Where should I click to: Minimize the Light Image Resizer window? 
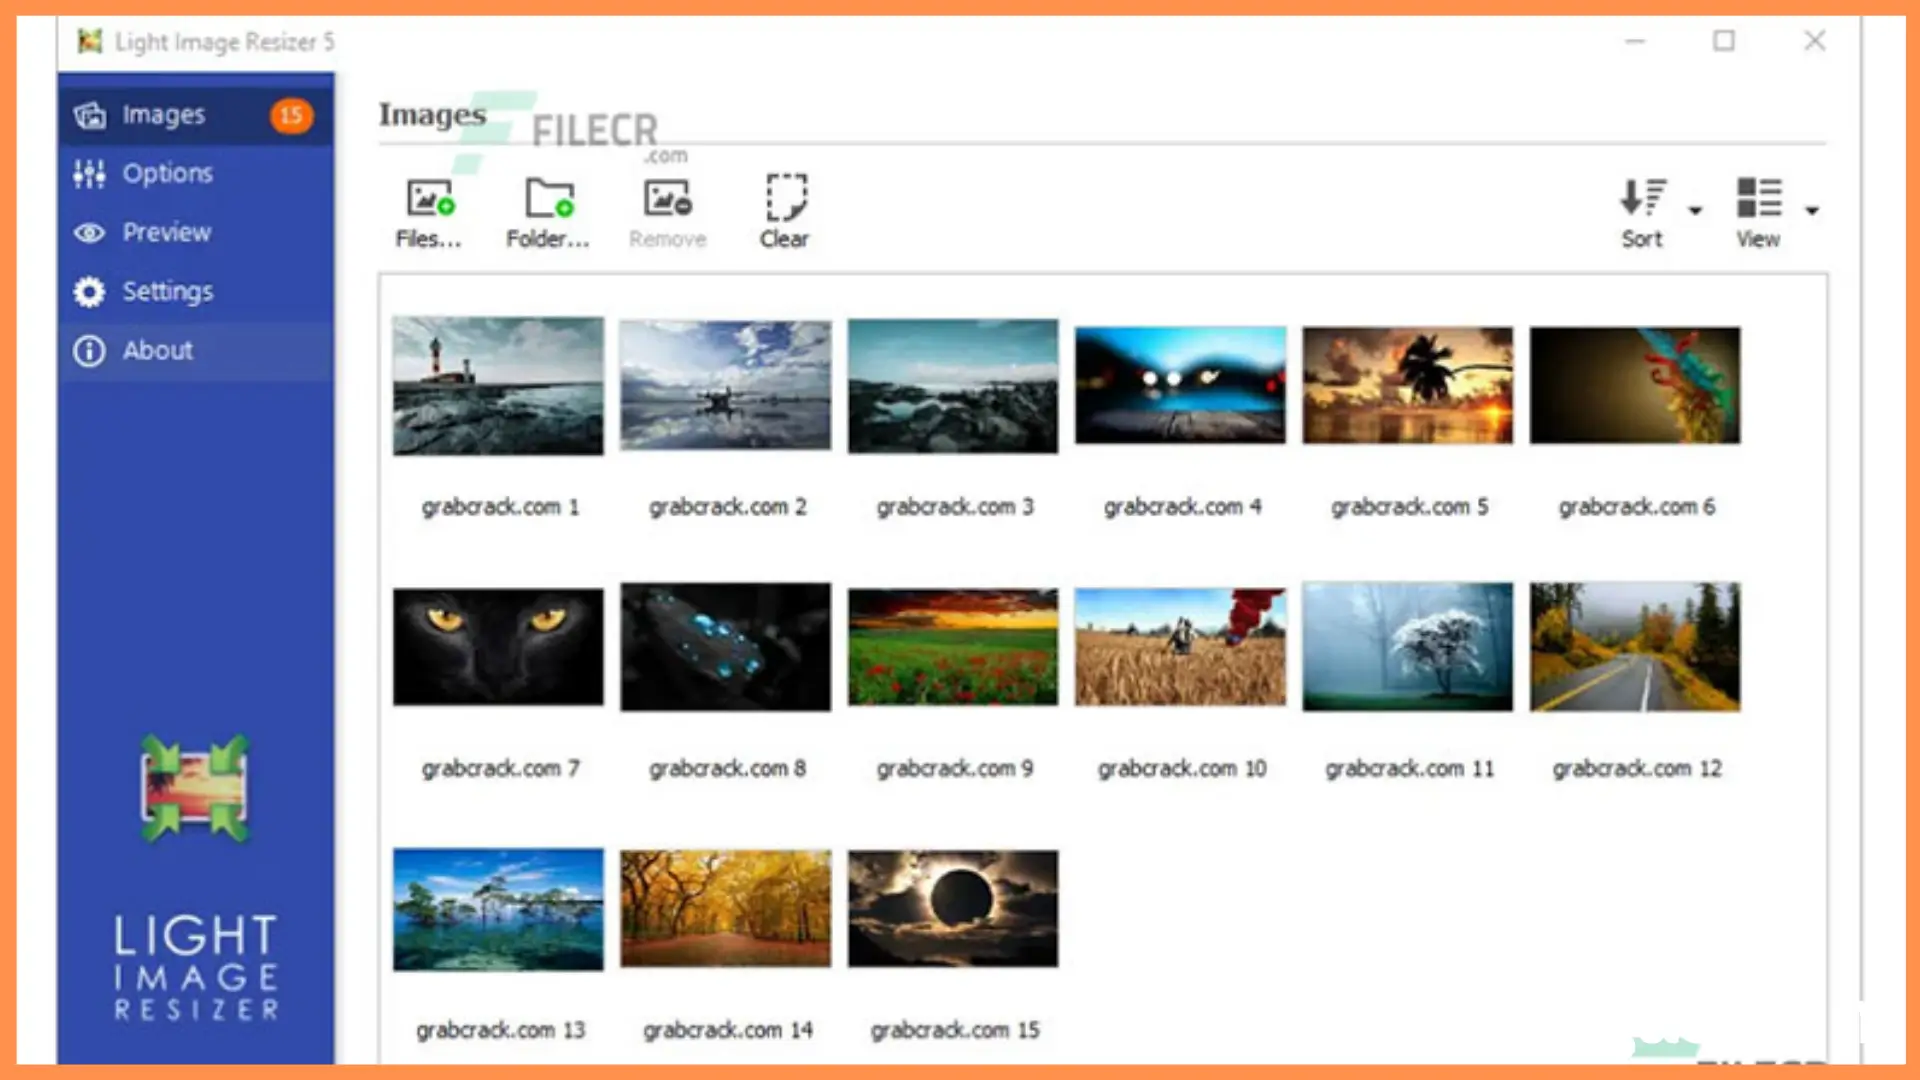tap(1635, 42)
